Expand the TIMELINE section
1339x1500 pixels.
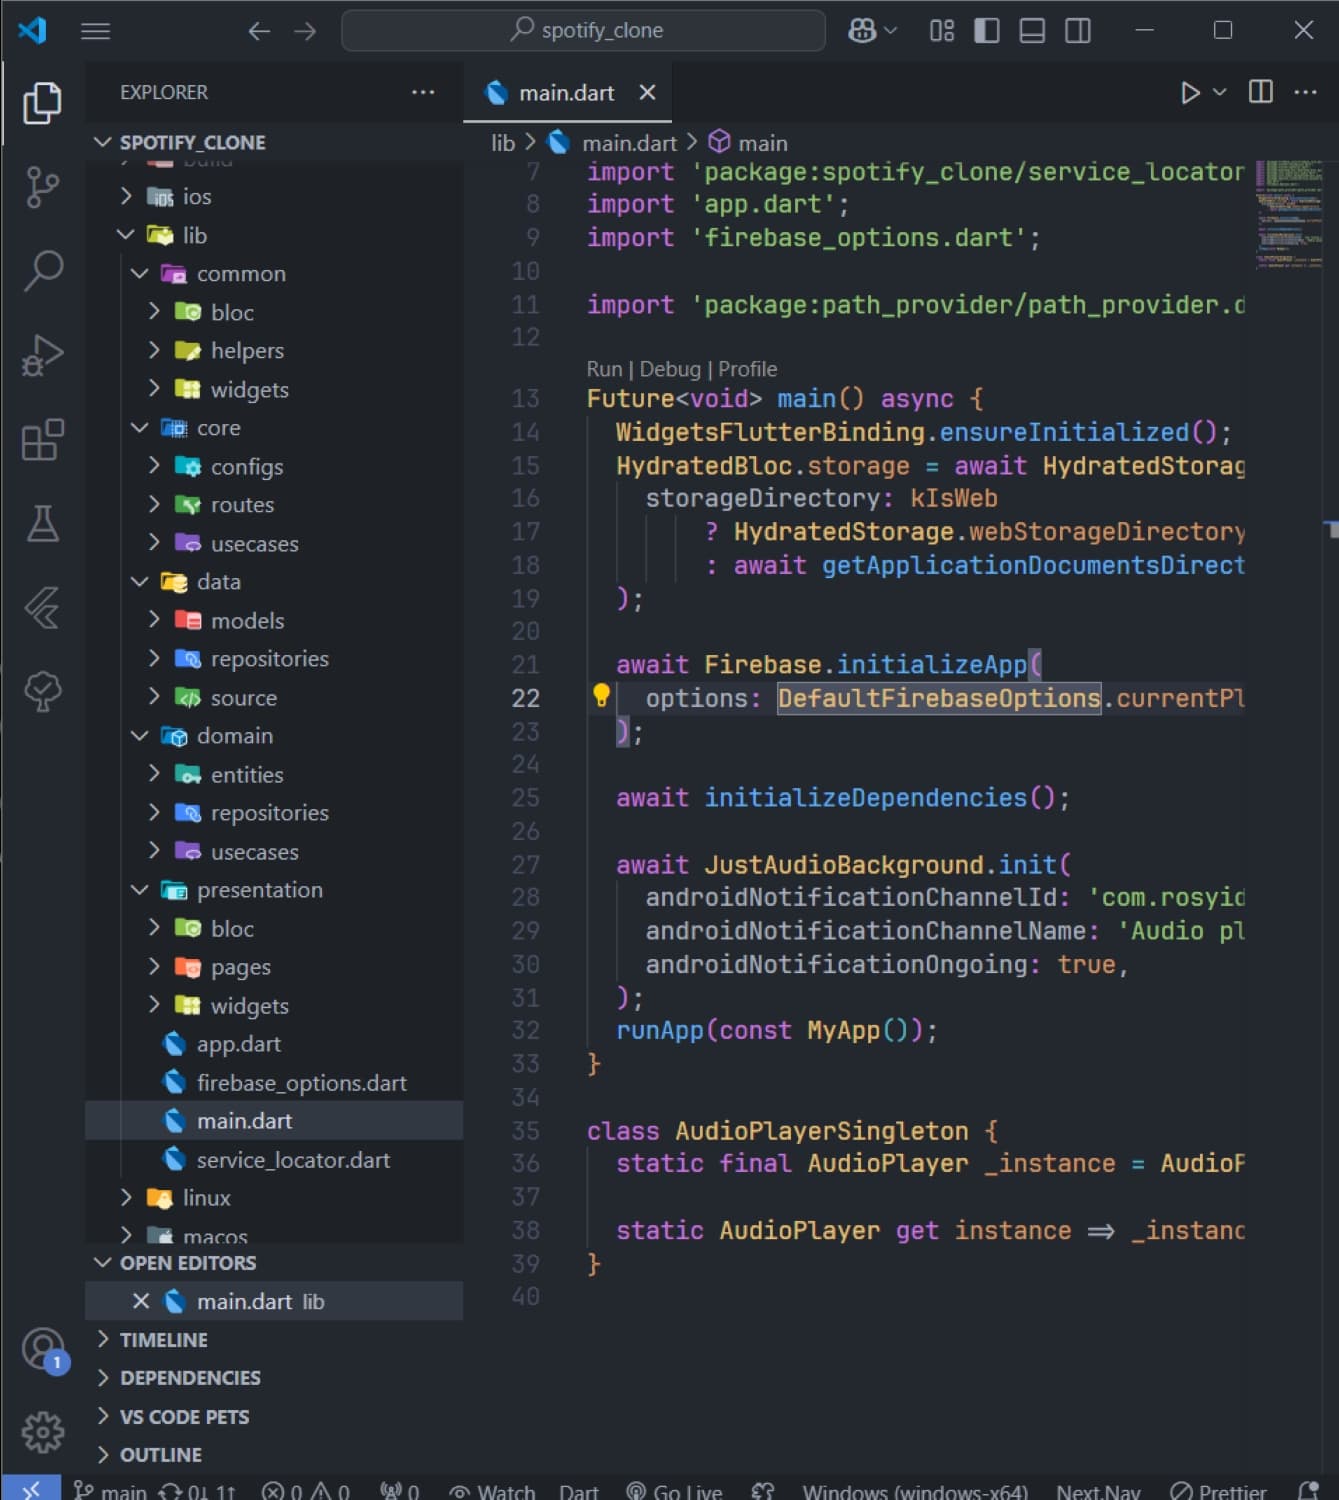pyautogui.click(x=274, y=1339)
